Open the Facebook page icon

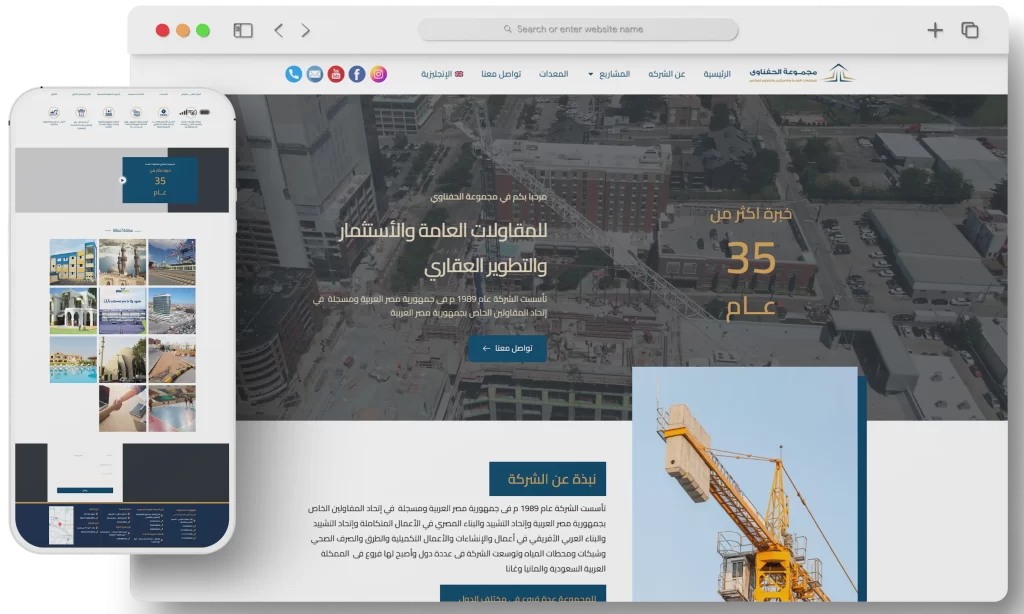(356, 73)
